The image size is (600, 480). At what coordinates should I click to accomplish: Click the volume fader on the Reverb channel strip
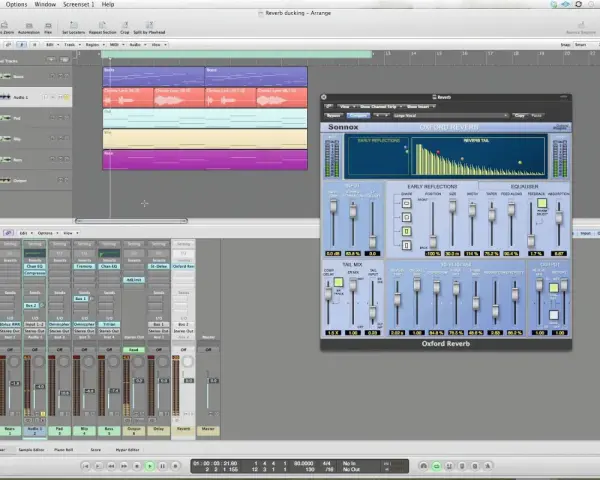(x=188, y=380)
